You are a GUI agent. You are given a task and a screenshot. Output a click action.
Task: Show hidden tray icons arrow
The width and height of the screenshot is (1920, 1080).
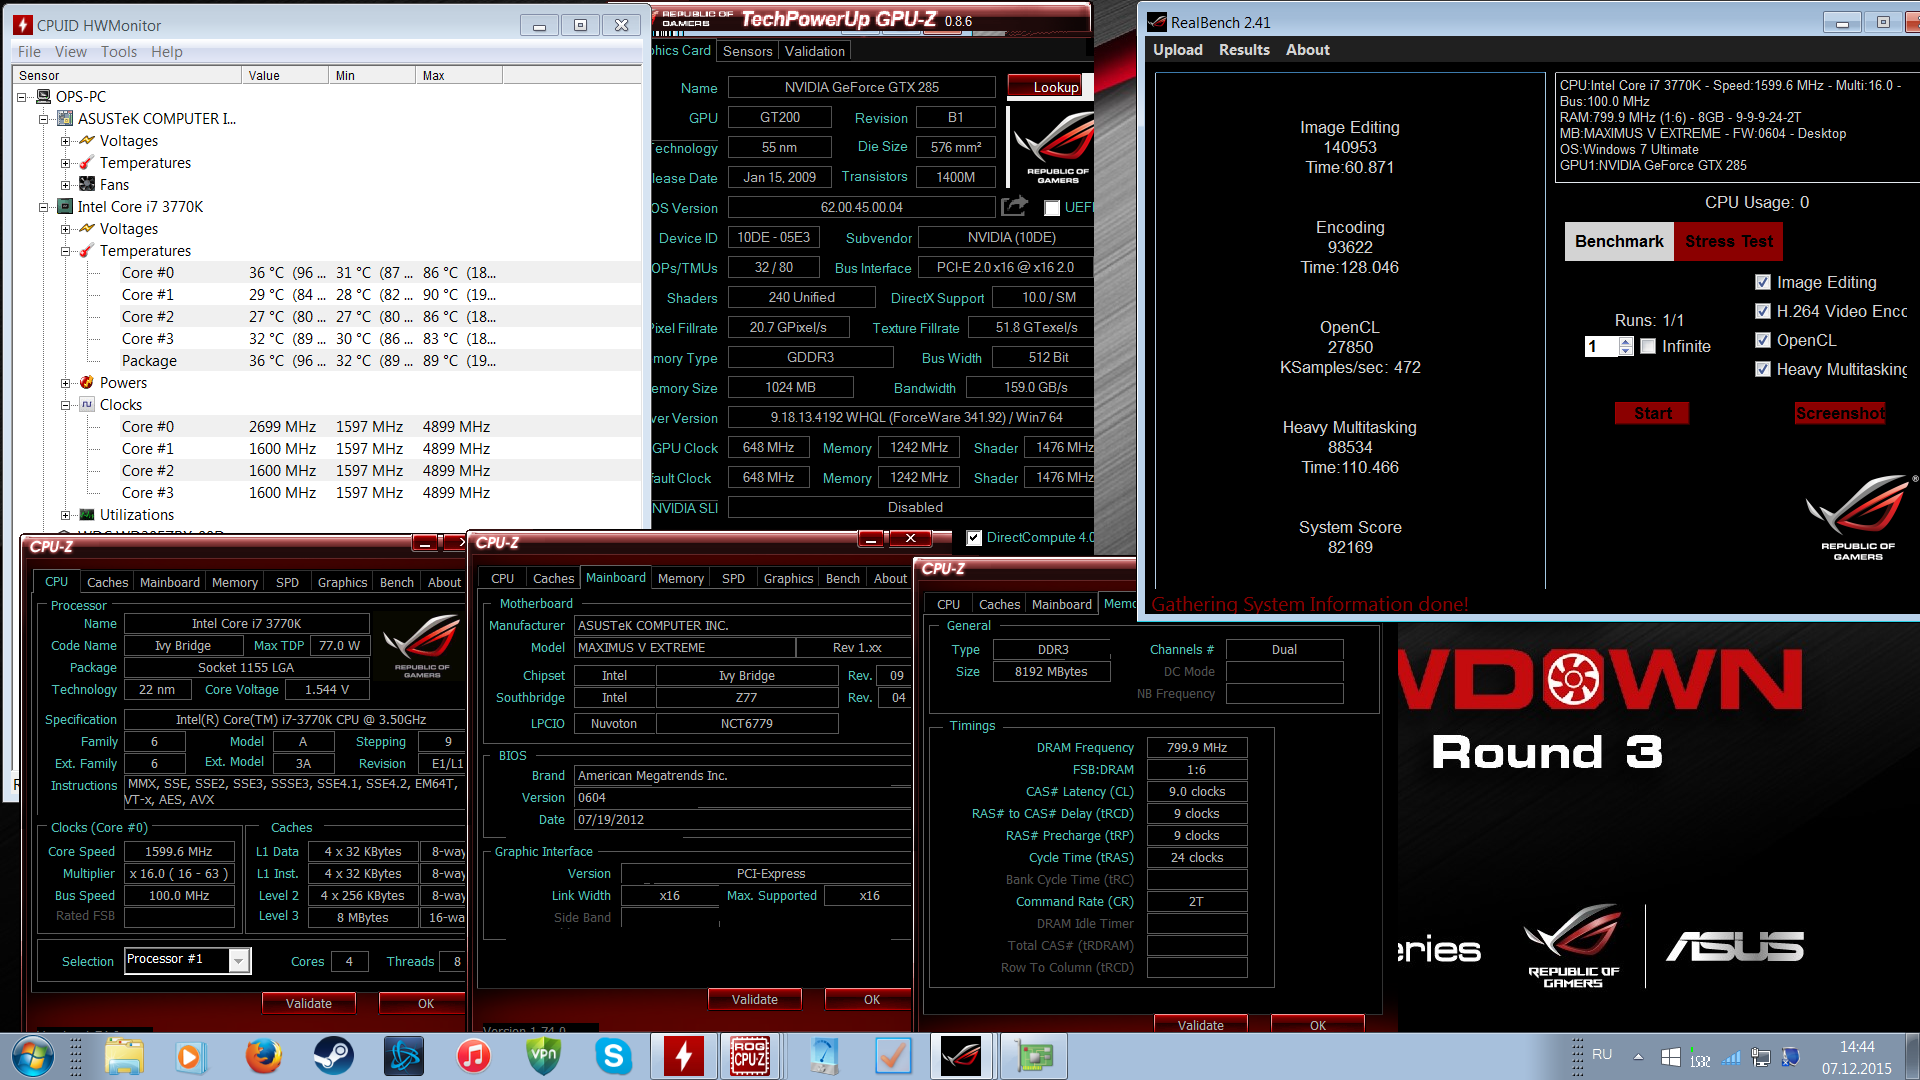(x=1638, y=1056)
